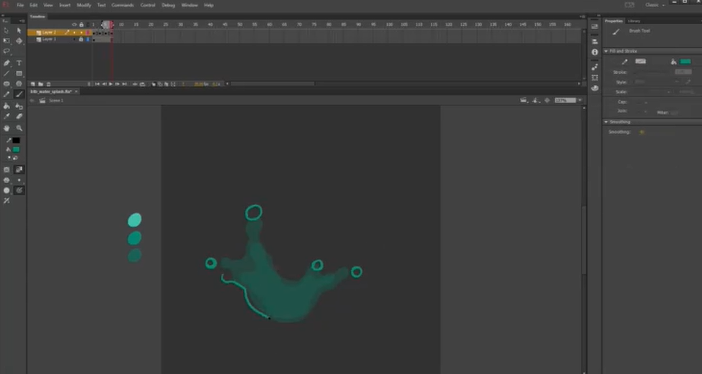Toggle Onion Skin button in timeline
The width and height of the screenshot is (702, 374).
click(154, 84)
